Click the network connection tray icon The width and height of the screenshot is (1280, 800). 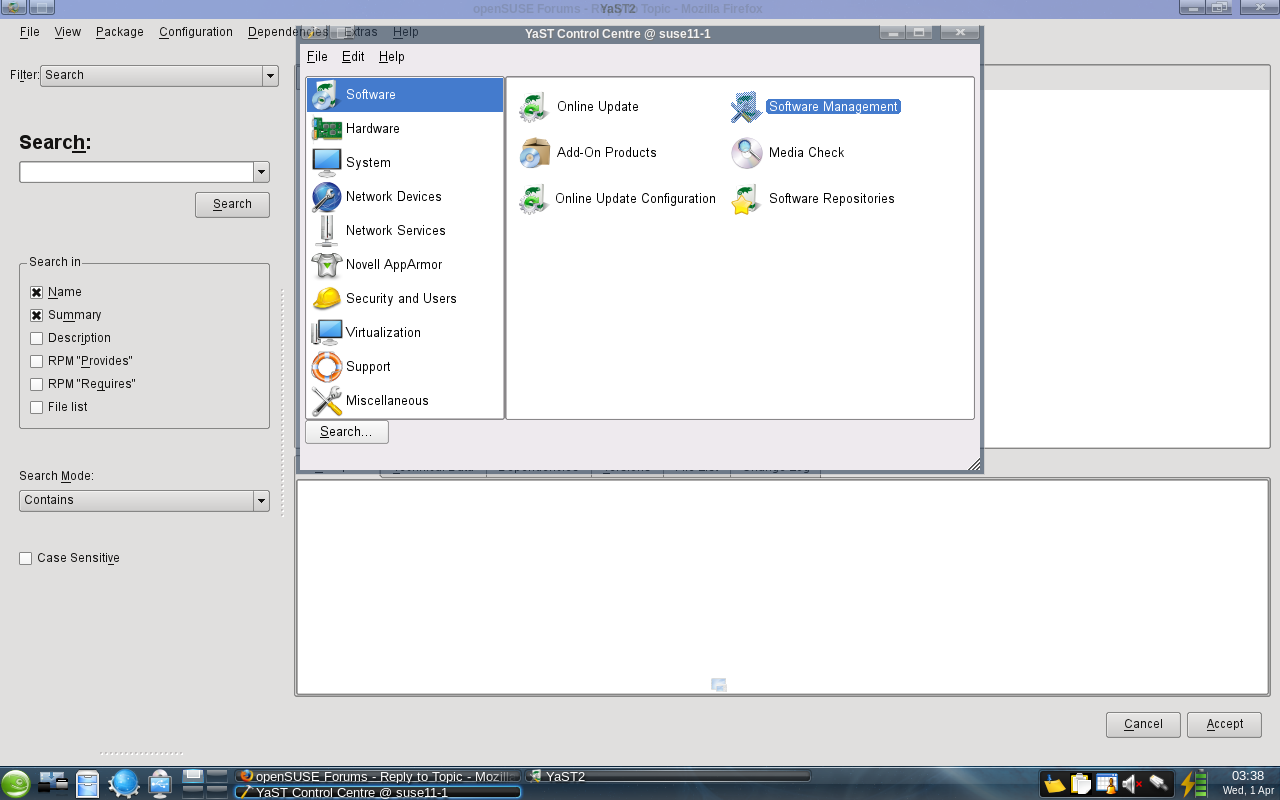[x=1158, y=784]
